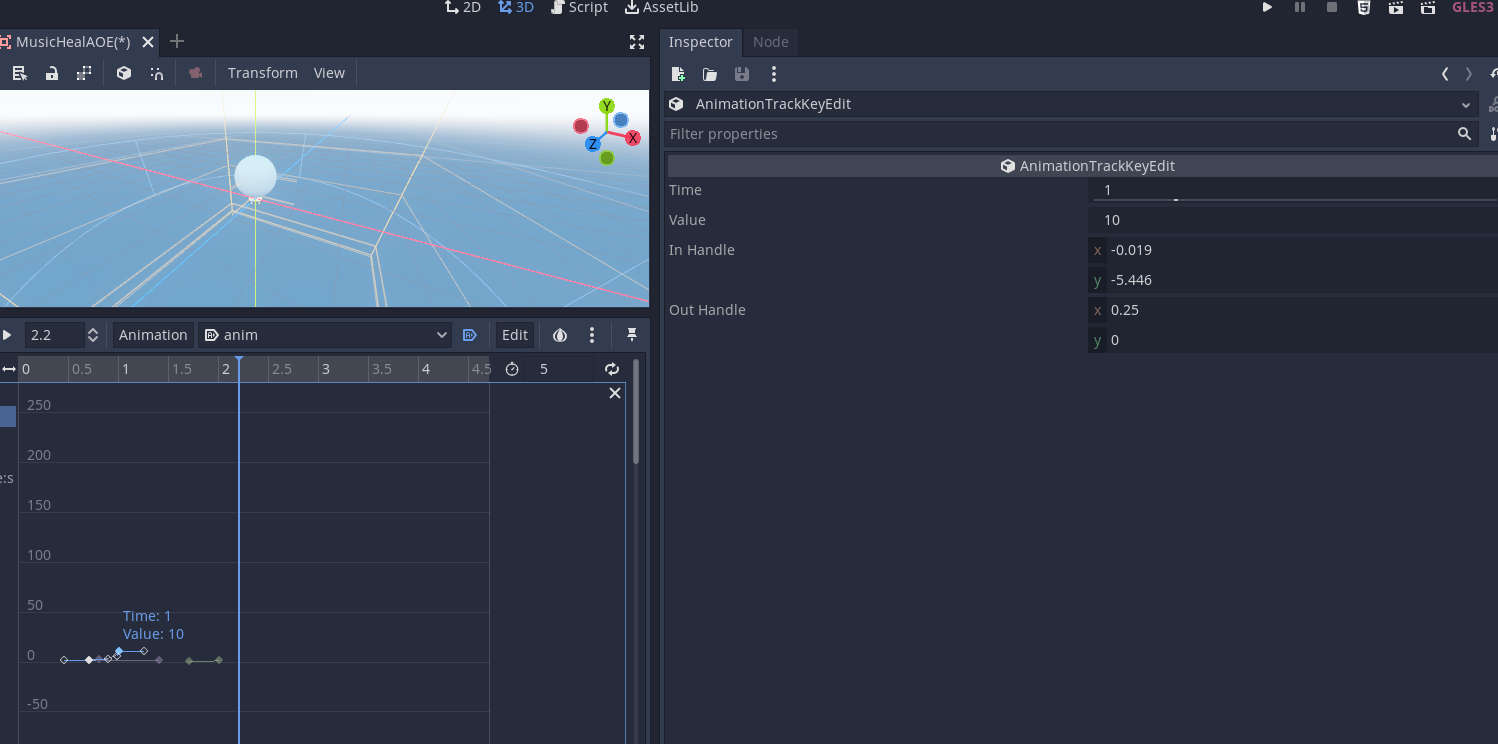This screenshot has width=1498, height=744.
Task: Stop the running scene
Action: 1331,7
